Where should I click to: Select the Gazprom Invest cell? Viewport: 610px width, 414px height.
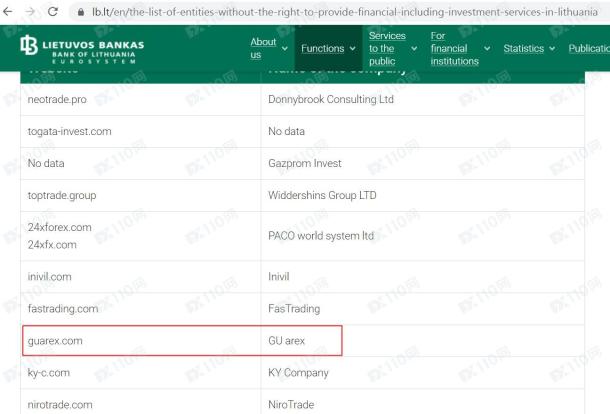pos(422,163)
